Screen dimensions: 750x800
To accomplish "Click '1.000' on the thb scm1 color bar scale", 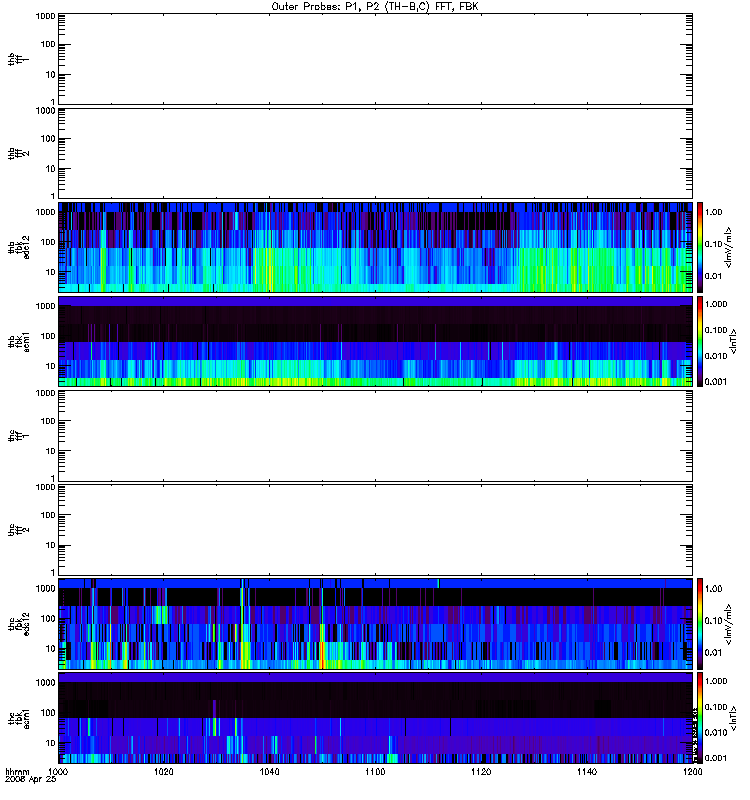I will [x=716, y=304].
